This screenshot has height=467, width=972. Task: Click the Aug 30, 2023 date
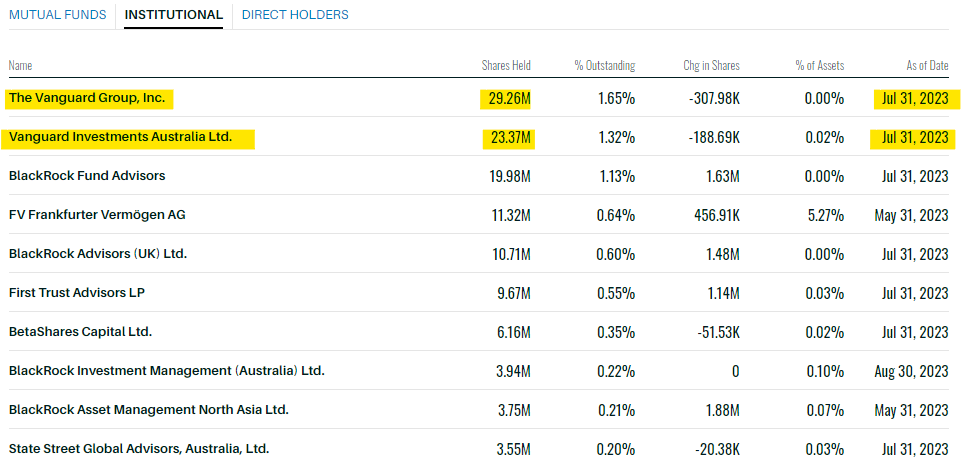[x=911, y=371]
